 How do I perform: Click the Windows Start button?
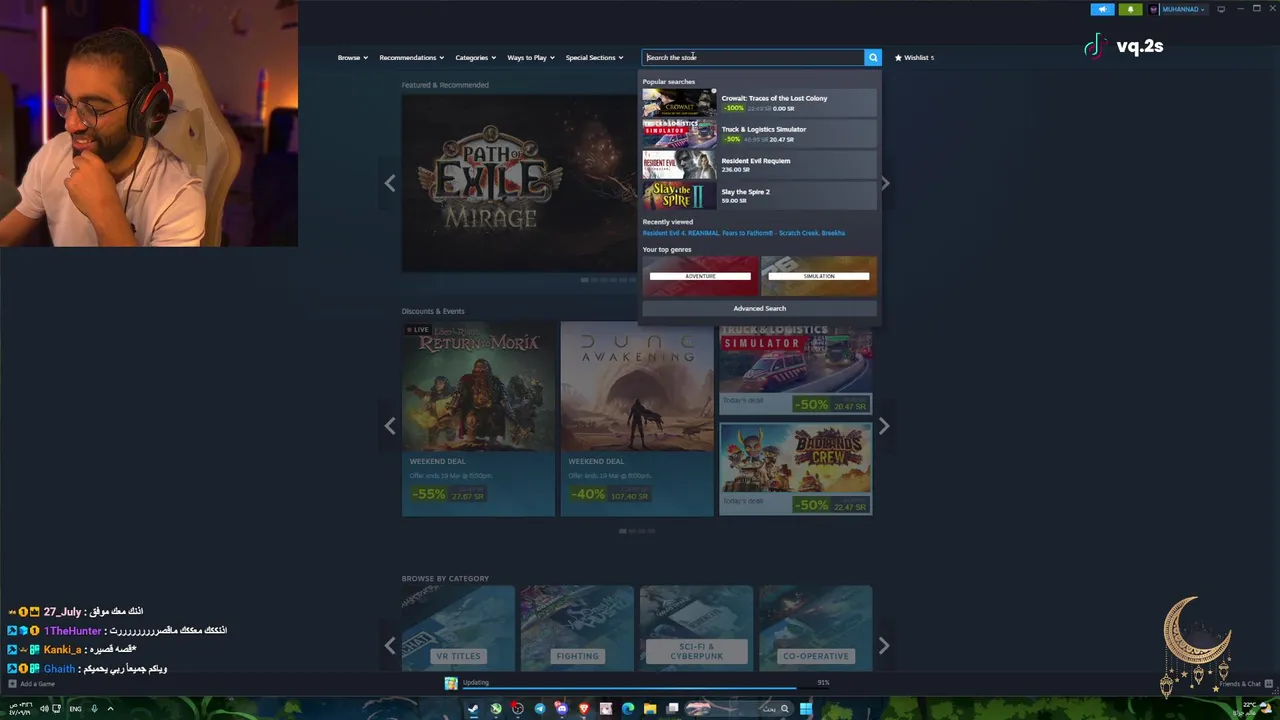click(805, 709)
